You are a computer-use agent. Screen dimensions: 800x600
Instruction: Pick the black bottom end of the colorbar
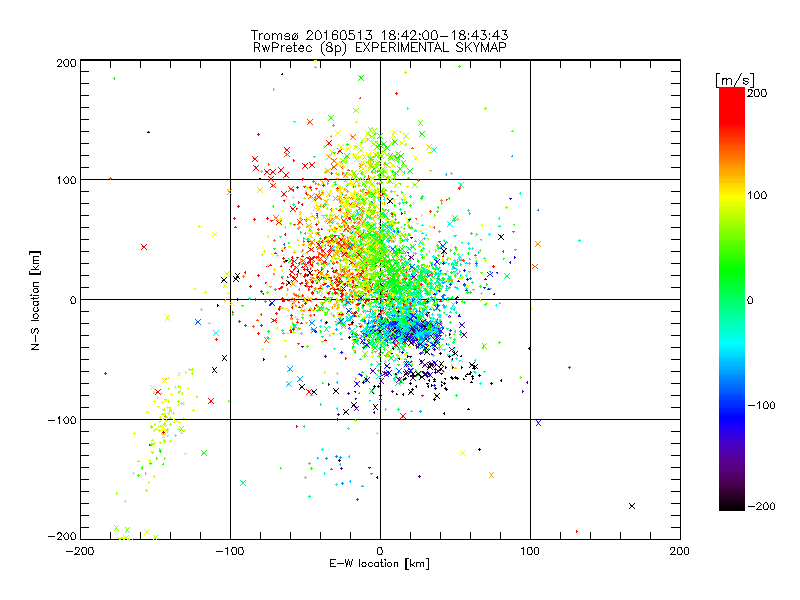pos(732,505)
